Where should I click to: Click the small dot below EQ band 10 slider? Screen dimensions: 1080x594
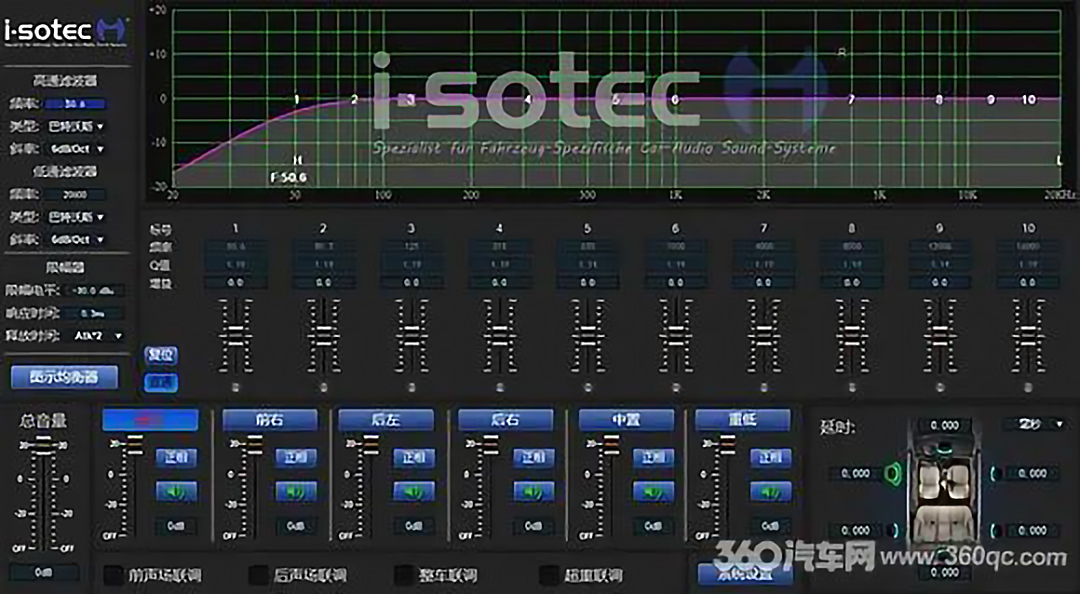point(1028,387)
